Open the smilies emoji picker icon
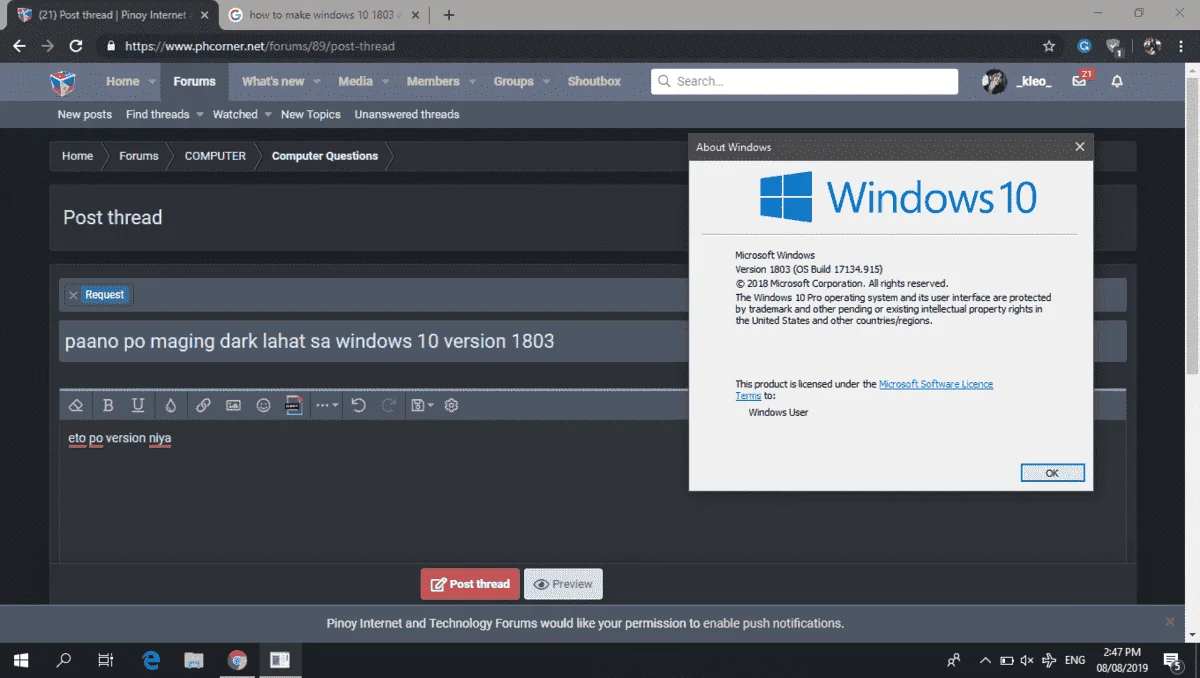The width and height of the screenshot is (1200, 678). point(264,405)
